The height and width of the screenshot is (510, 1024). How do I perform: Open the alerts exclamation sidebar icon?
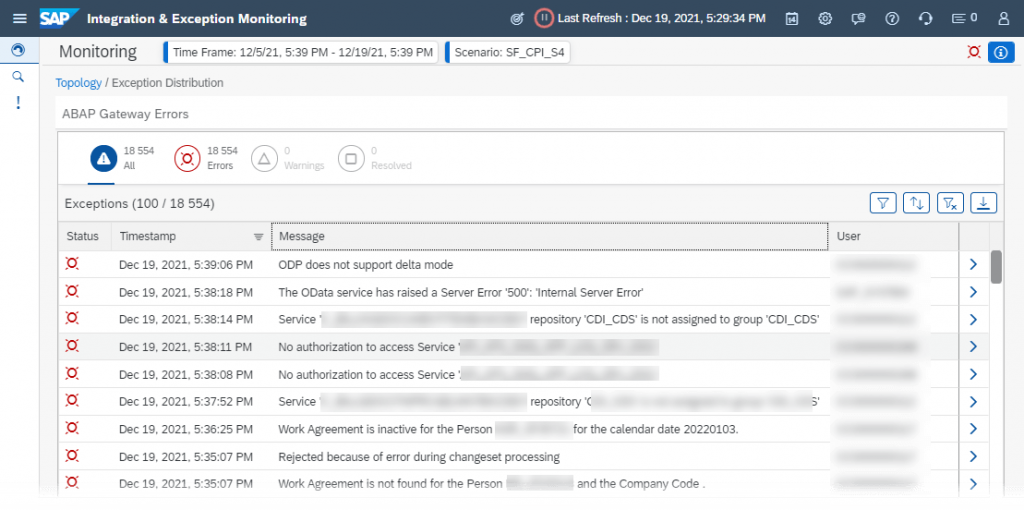click(18, 103)
